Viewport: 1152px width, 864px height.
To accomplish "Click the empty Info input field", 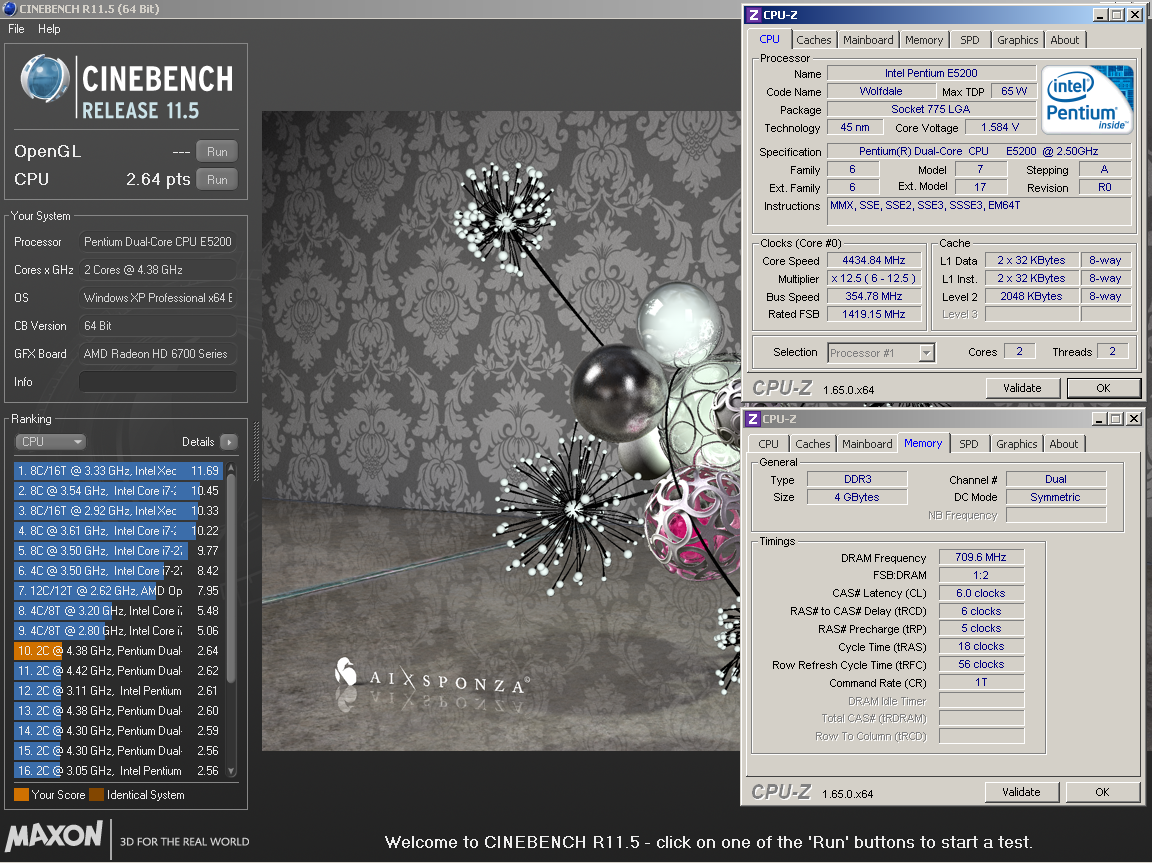I will [x=158, y=382].
